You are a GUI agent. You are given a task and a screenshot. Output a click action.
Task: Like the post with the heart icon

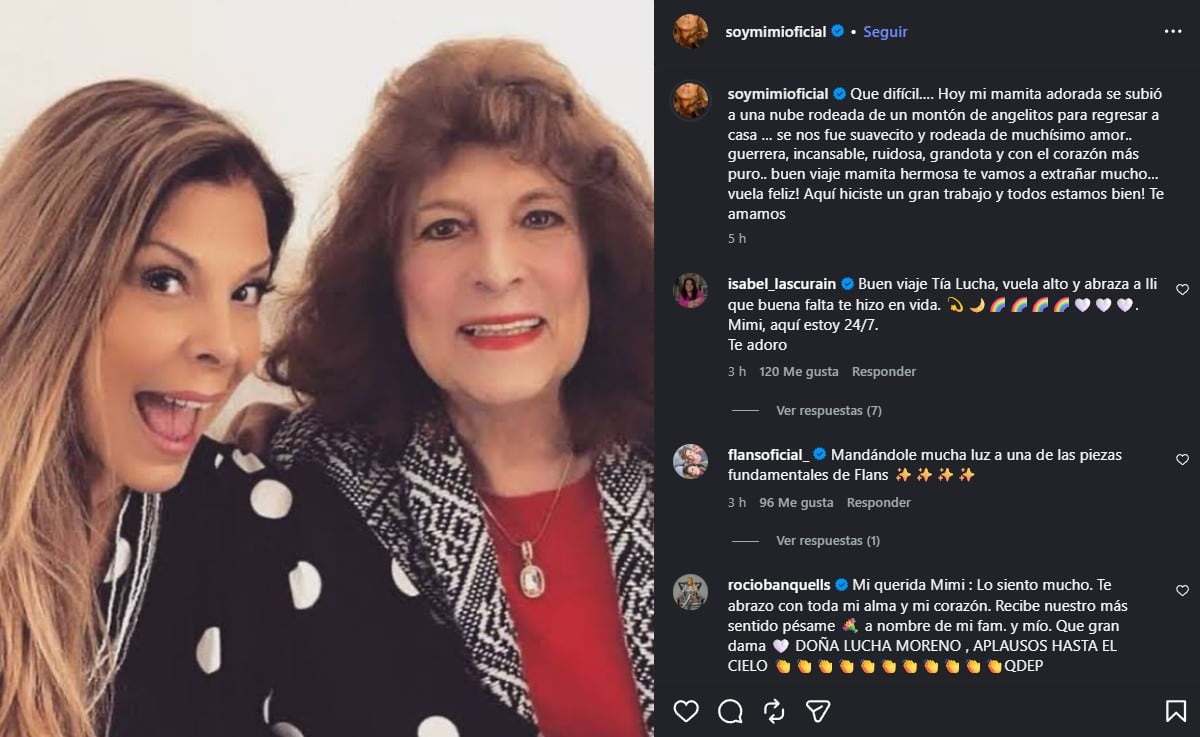tap(687, 712)
